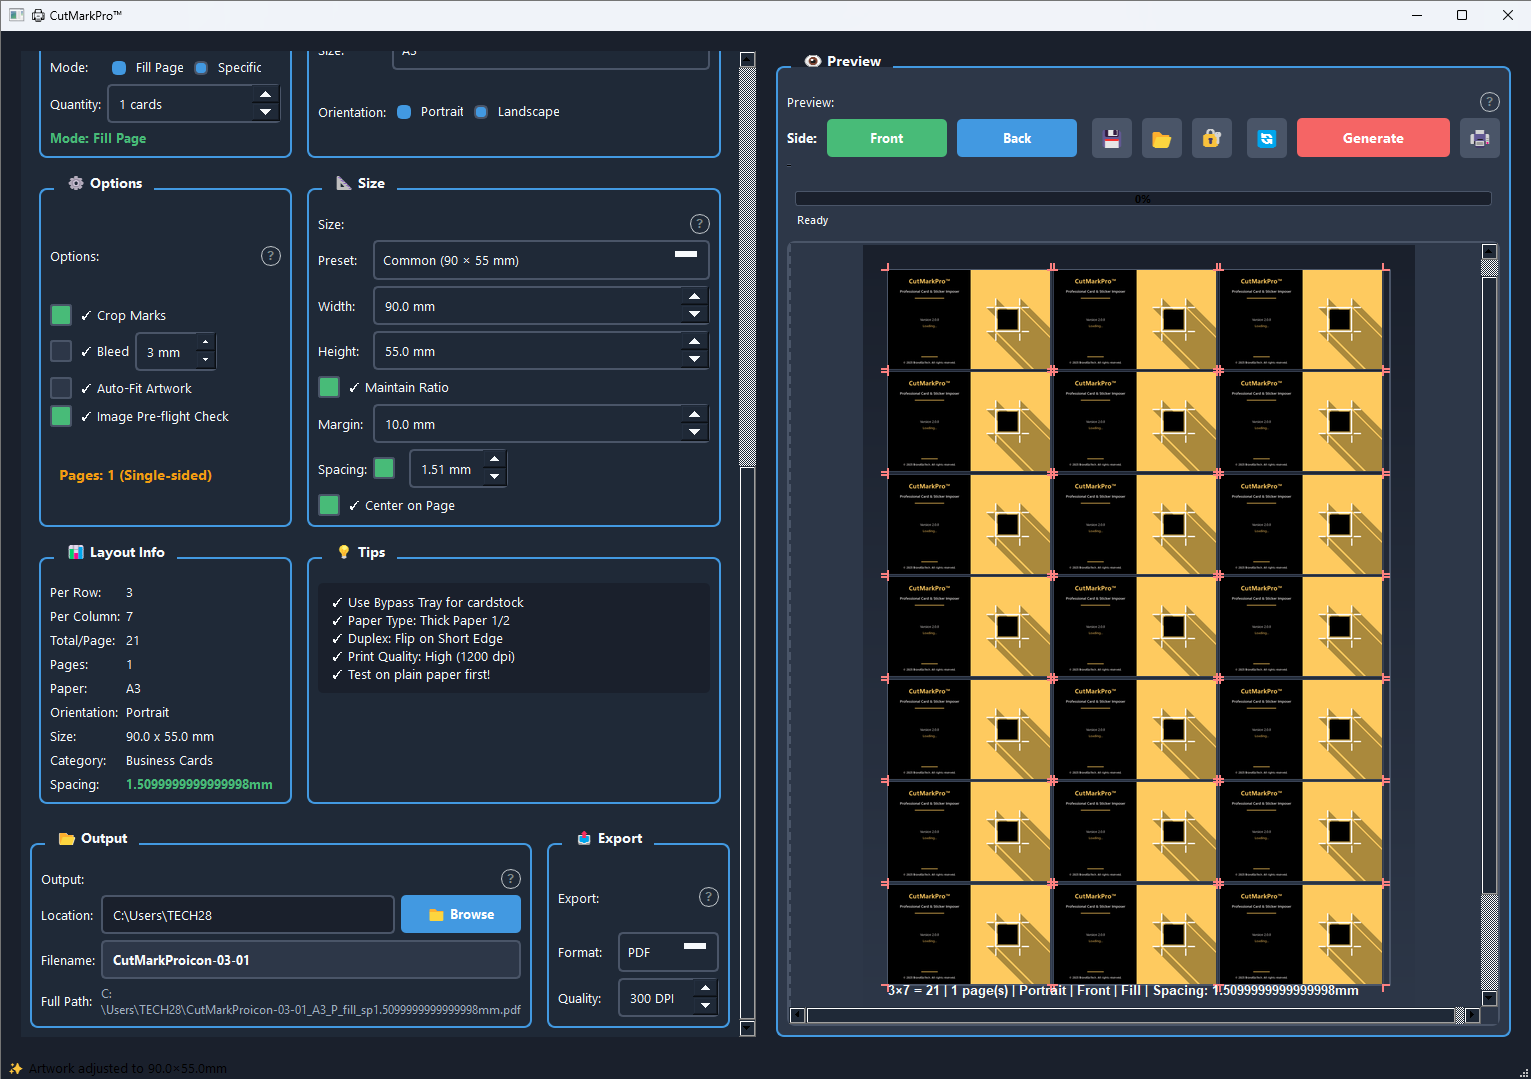Click the red Generate button

tap(1372, 138)
